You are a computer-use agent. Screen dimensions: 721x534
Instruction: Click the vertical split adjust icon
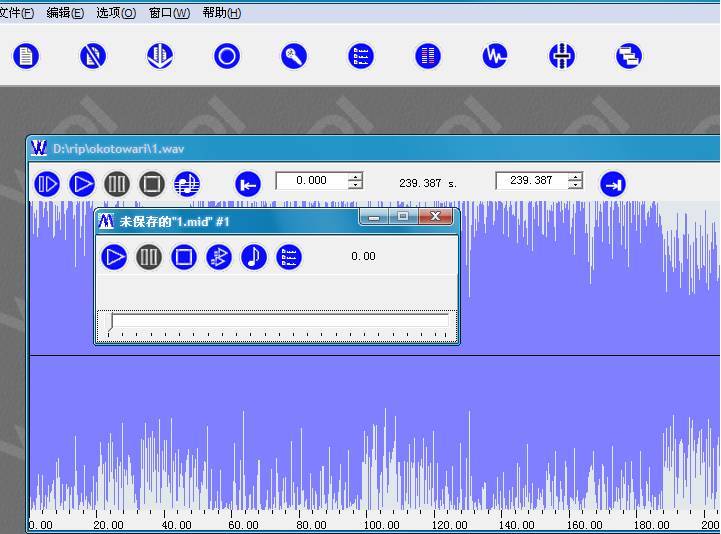coord(562,56)
